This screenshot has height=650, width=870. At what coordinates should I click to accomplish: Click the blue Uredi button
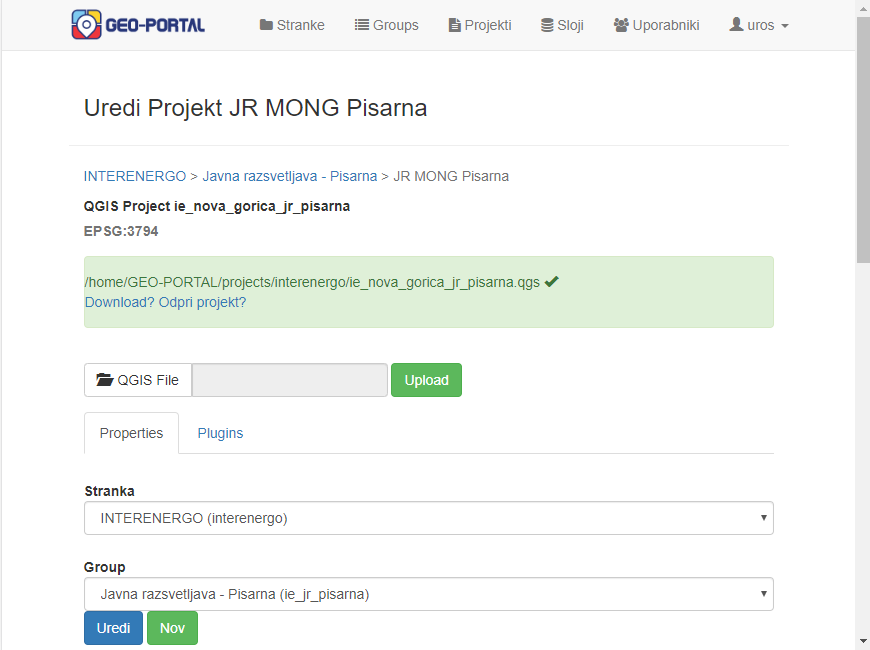click(113, 628)
